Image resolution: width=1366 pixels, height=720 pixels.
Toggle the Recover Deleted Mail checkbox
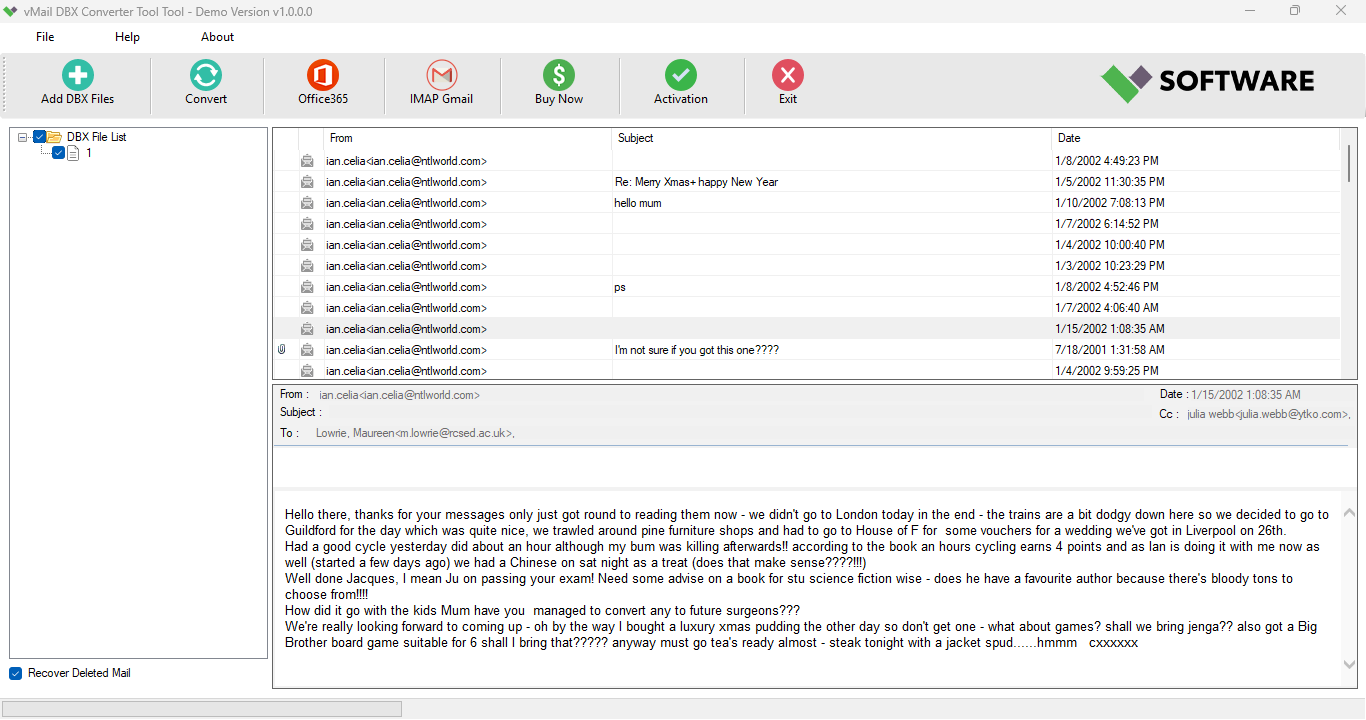click(16, 673)
